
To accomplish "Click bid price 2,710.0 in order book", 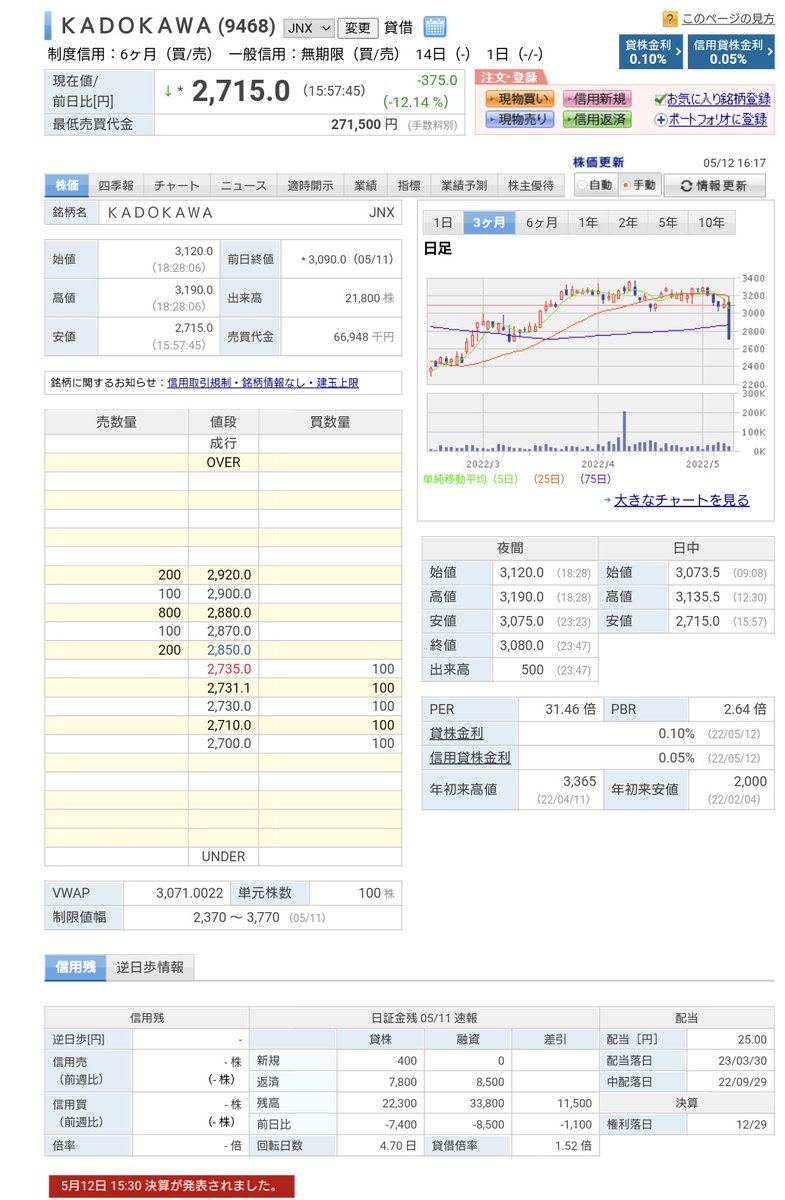I will click(229, 725).
